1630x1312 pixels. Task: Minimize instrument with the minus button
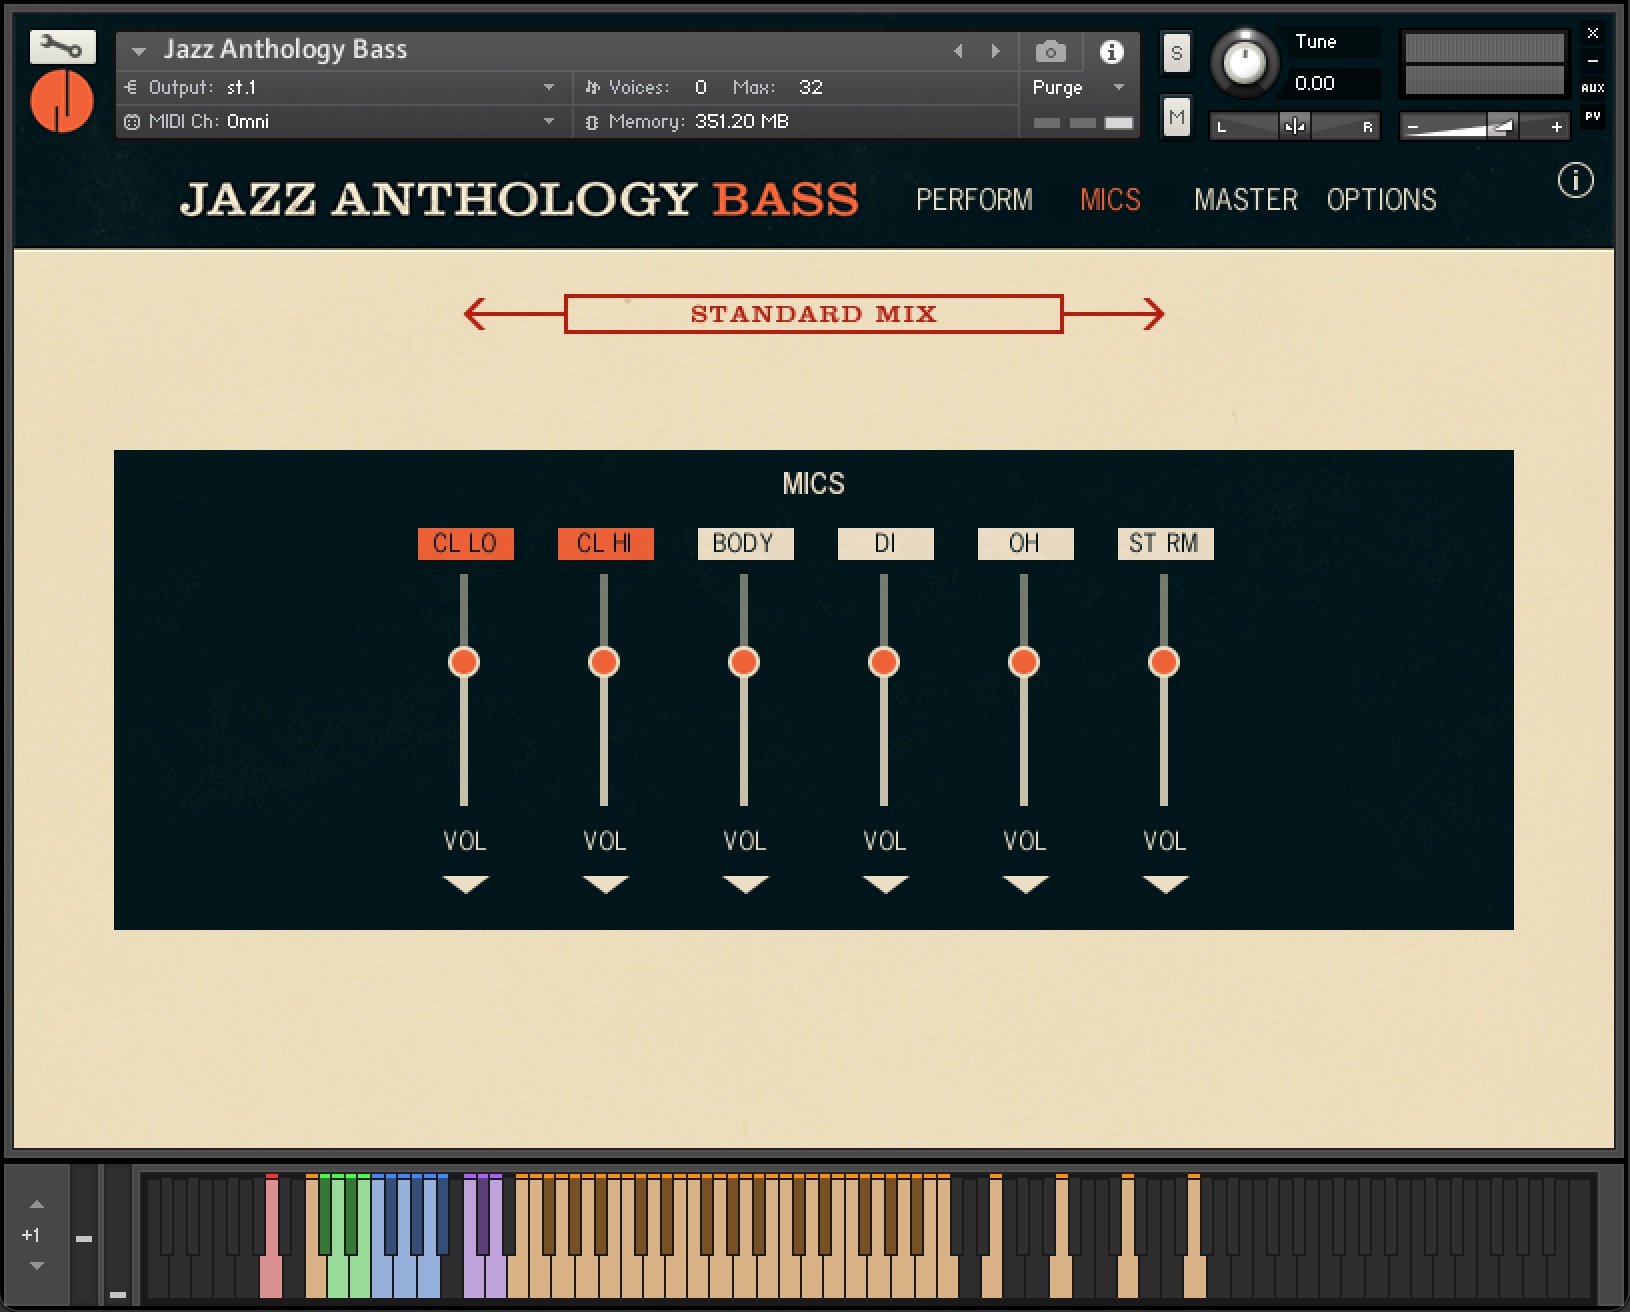1593,61
